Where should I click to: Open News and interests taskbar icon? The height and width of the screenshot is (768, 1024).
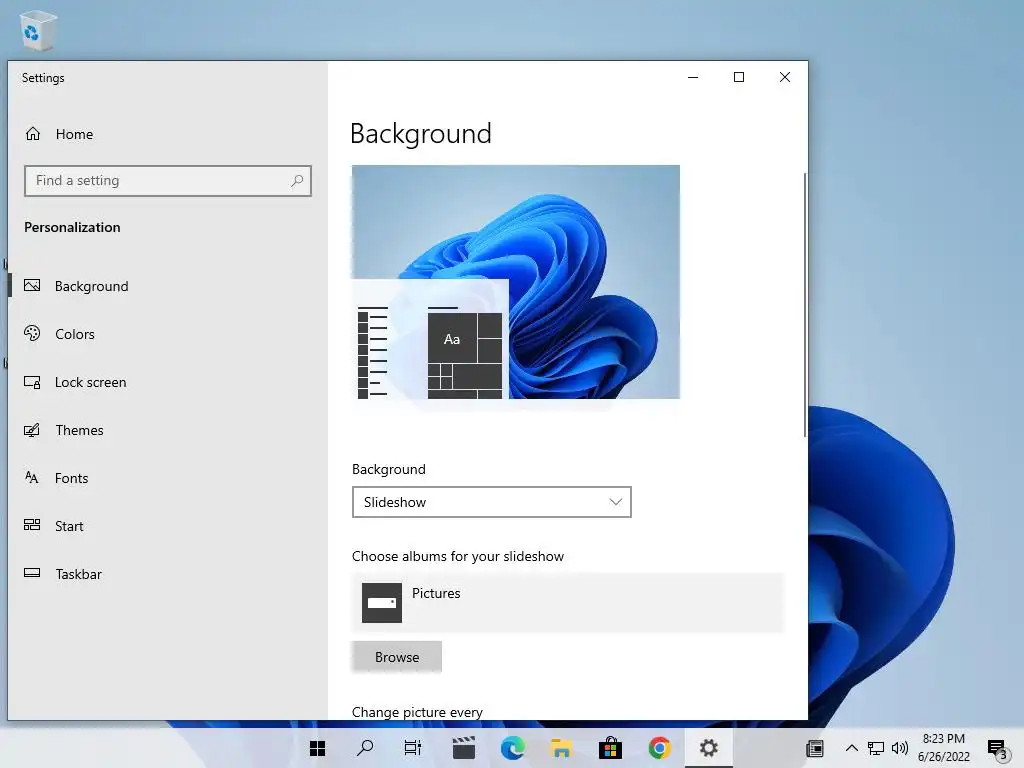(x=815, y=748)
